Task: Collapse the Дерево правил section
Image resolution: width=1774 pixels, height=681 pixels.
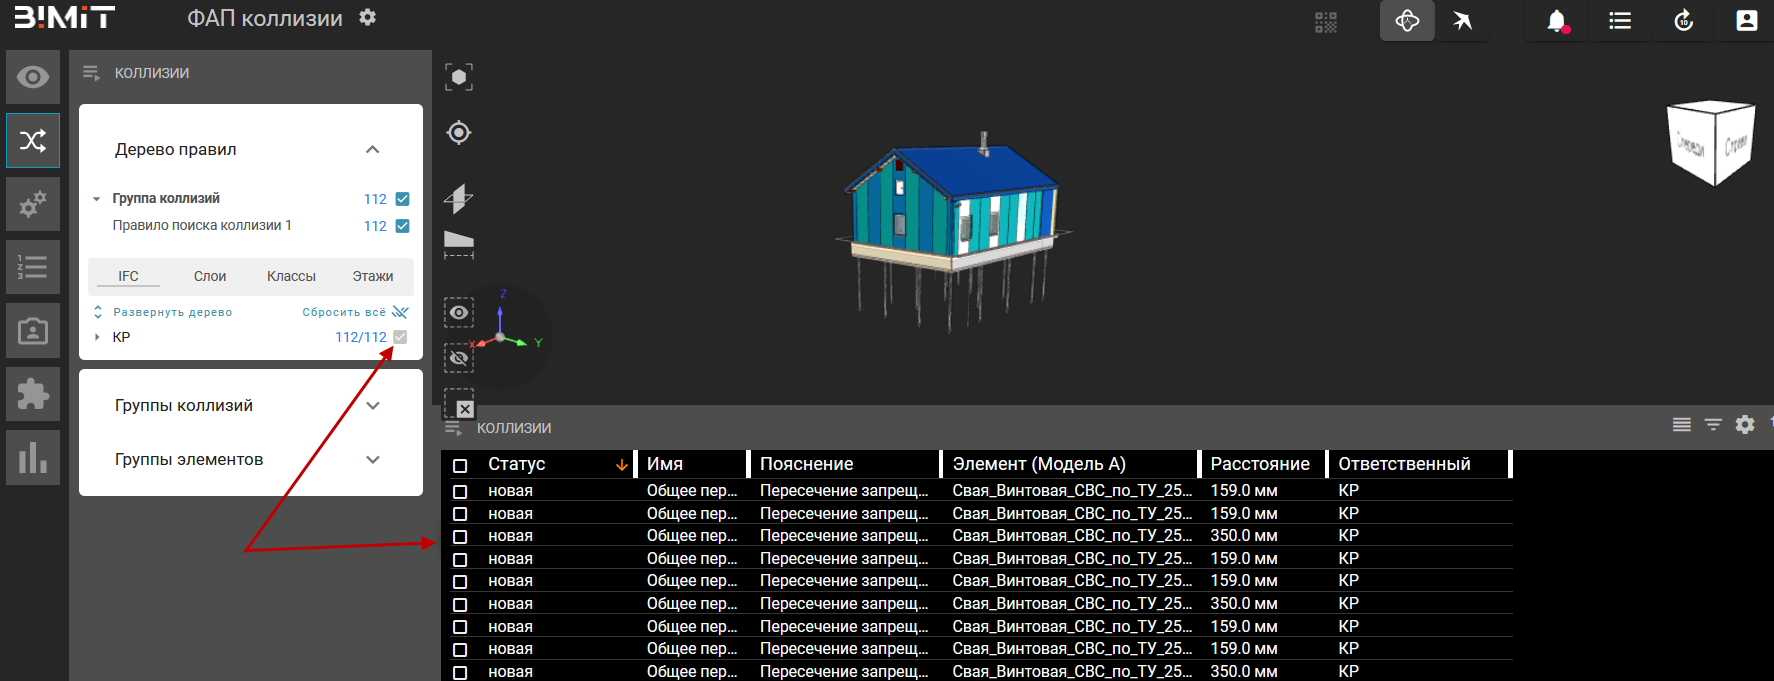Action: point(373,150)
